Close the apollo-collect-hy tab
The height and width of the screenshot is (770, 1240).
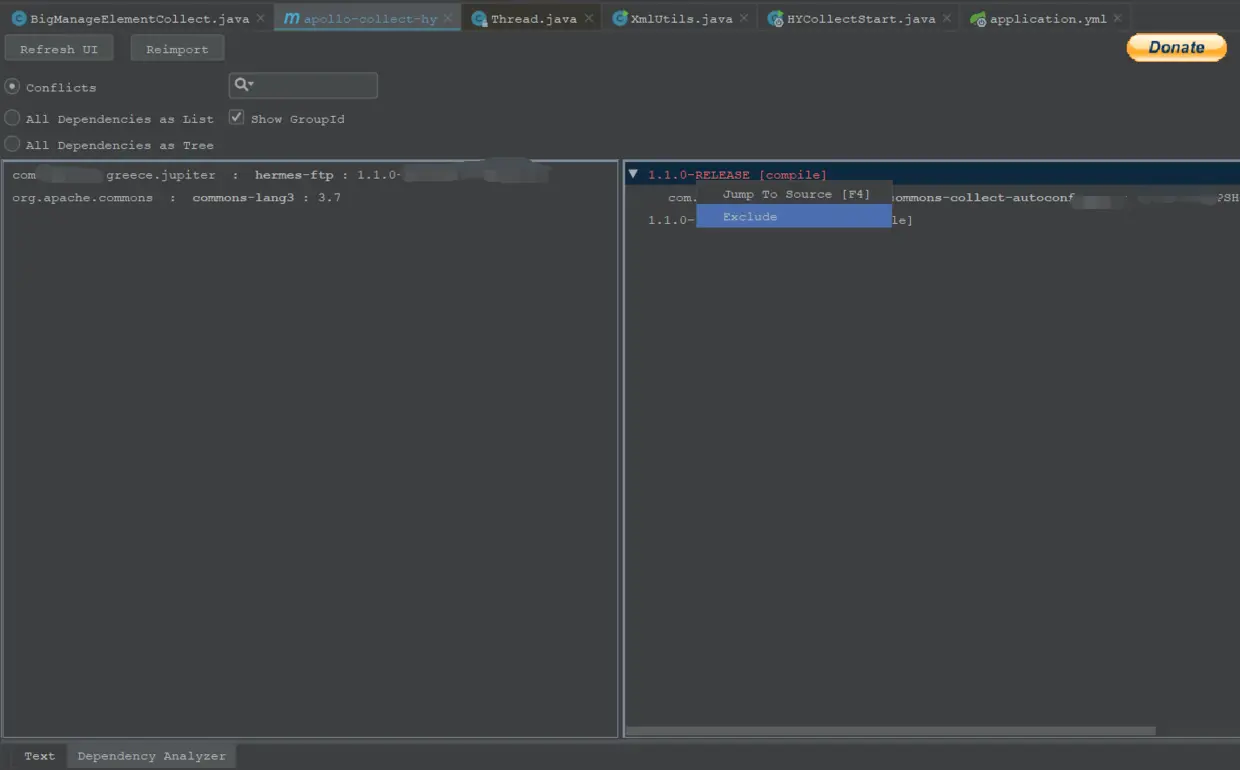click(448, 18)
